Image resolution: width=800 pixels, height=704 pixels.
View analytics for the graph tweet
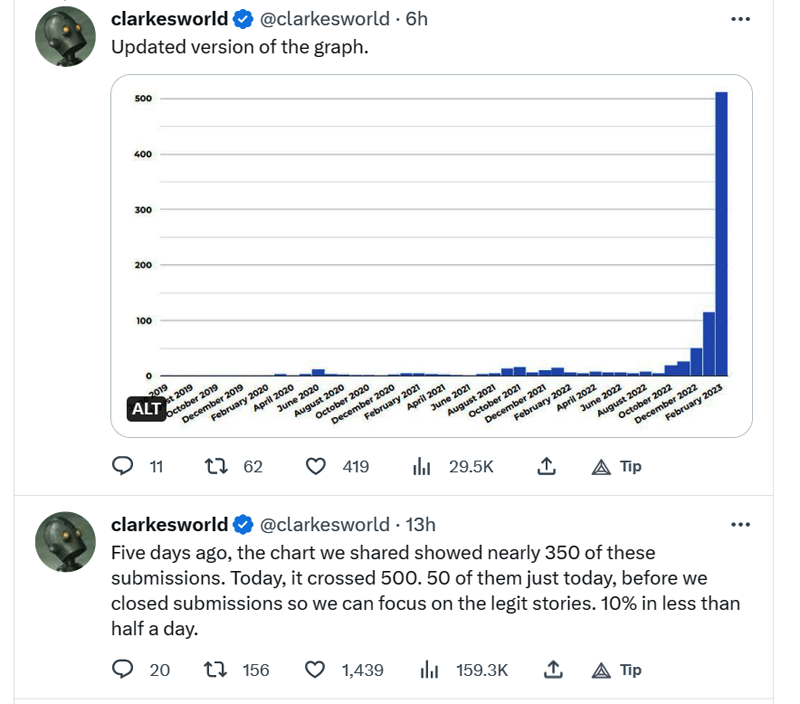pyautogui.click(x=422, y=466)
